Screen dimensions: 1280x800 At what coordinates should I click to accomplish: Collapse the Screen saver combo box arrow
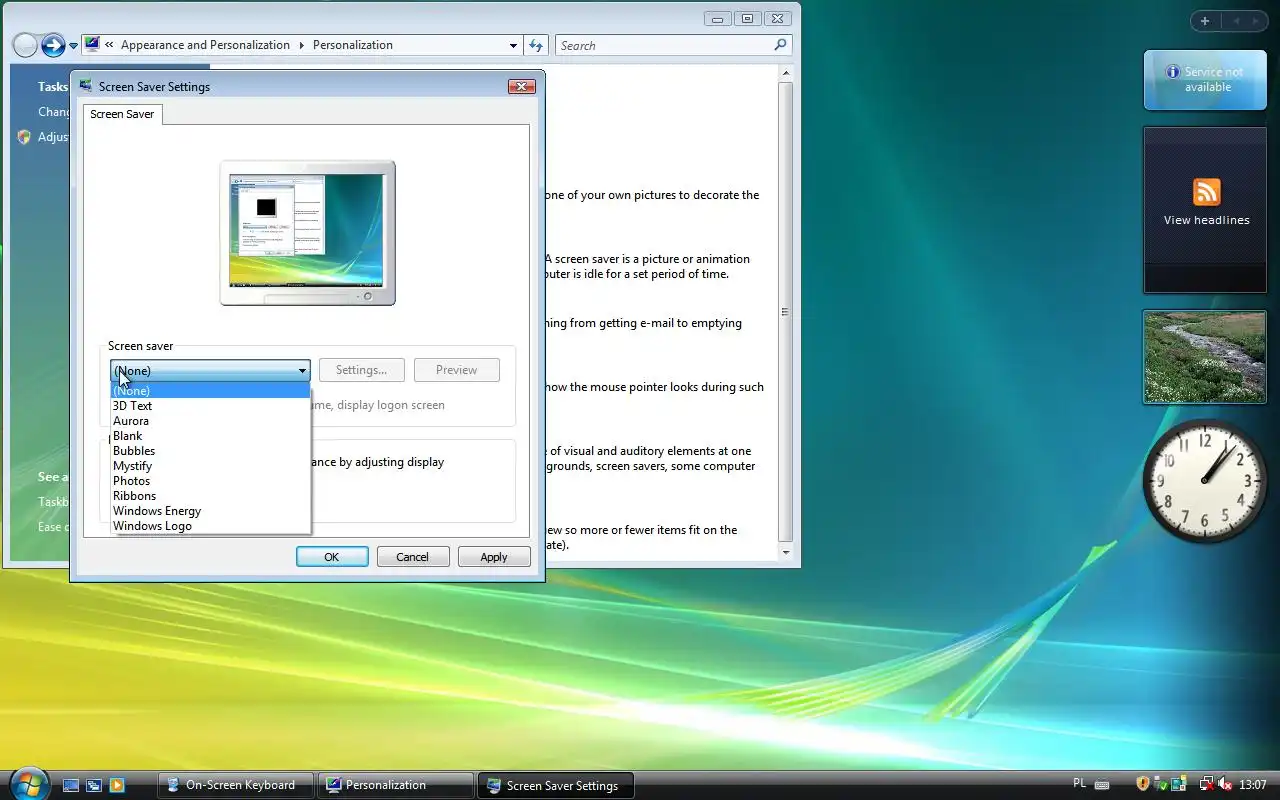click(302, 371)
